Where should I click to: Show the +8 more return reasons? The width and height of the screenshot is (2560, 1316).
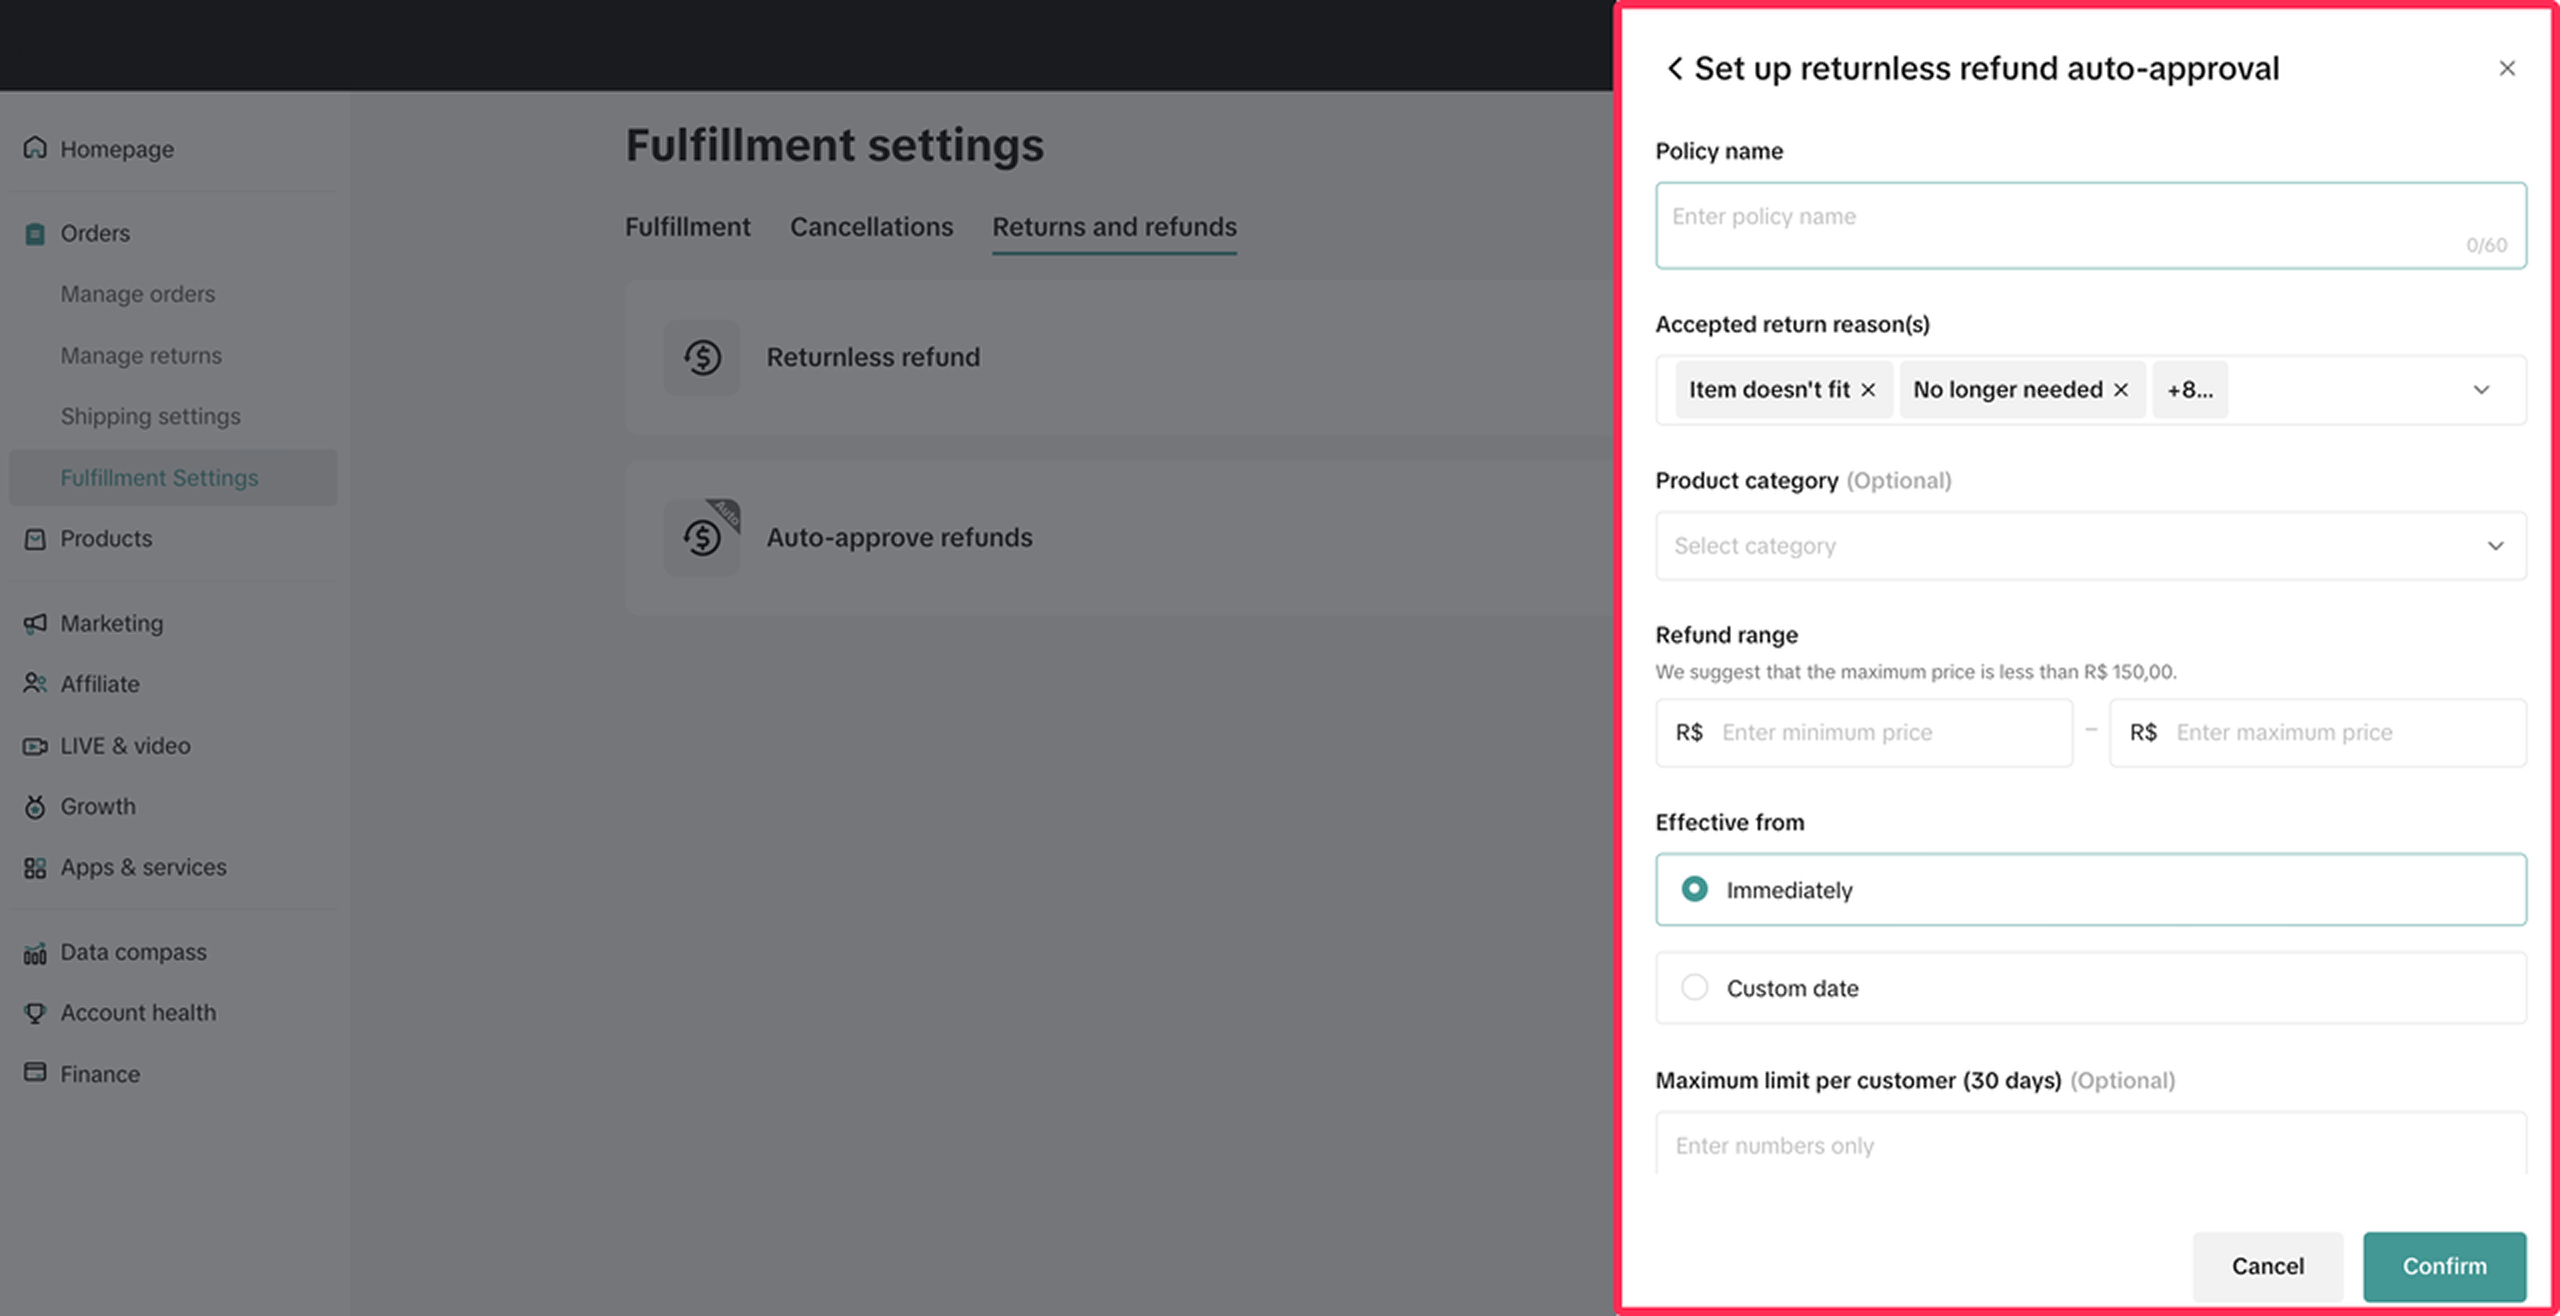2189,390
